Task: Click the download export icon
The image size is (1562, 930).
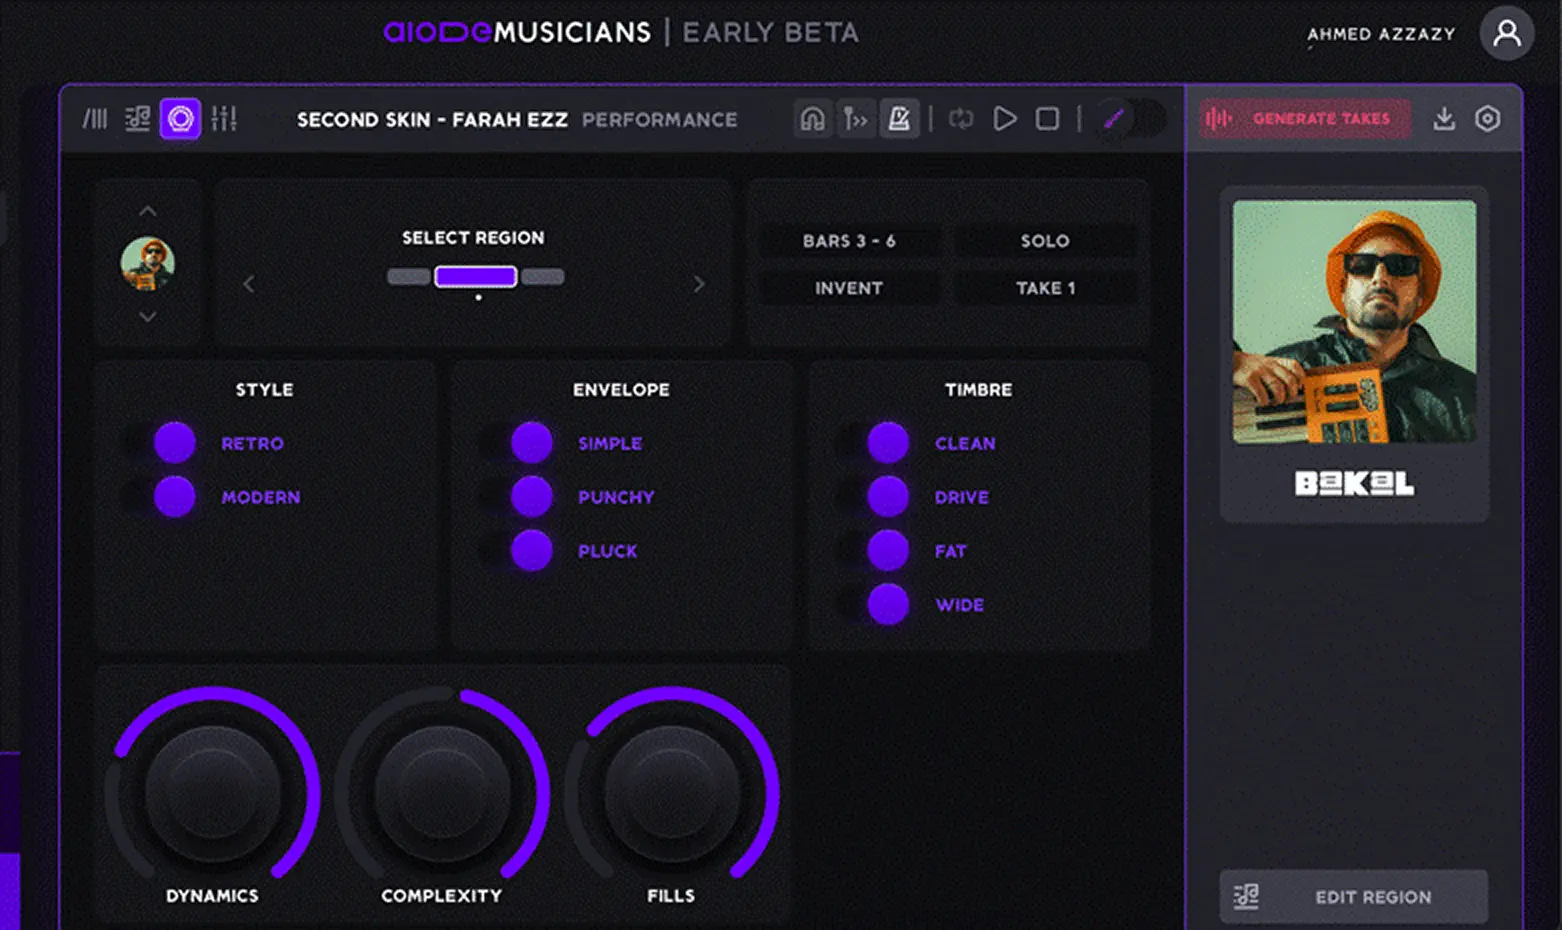Action: [1443, 119]
